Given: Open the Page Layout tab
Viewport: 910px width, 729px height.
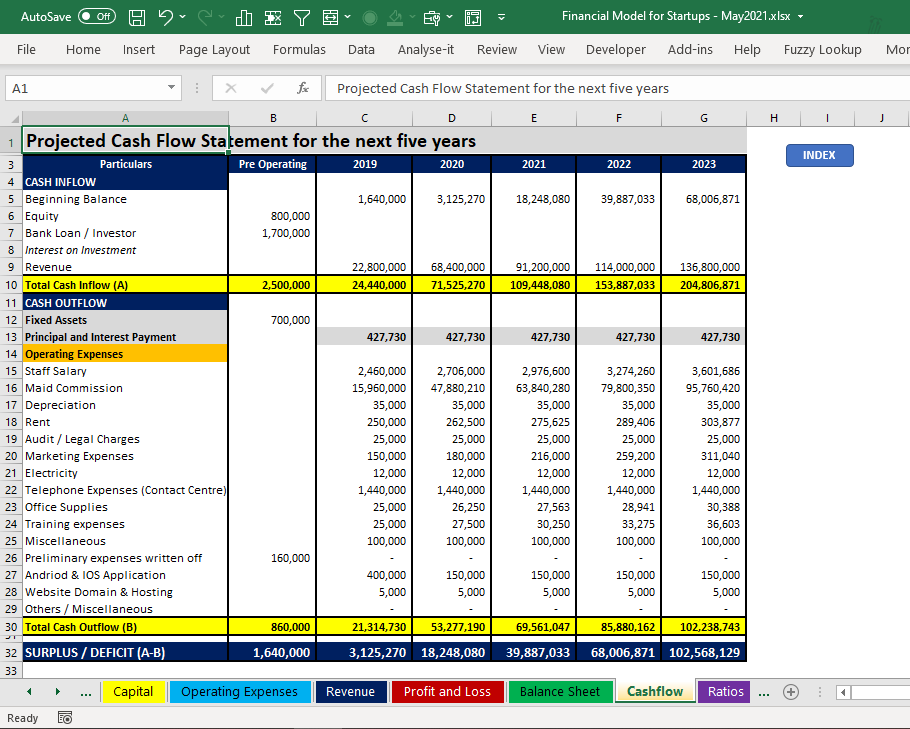Looking at the screenshot, I should 214,50.
